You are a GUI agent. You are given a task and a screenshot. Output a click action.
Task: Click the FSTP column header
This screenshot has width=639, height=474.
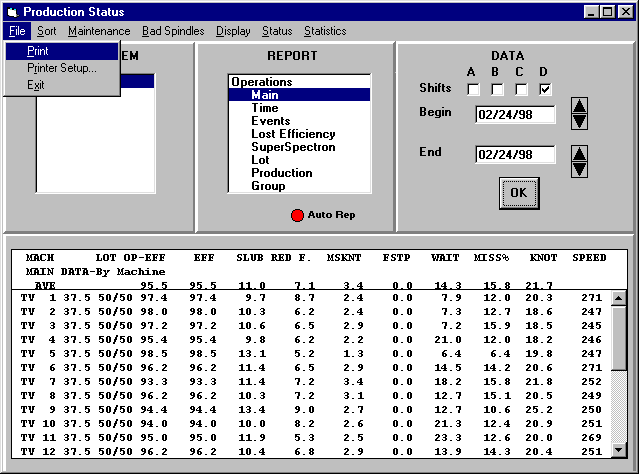[x=396, y=258]
